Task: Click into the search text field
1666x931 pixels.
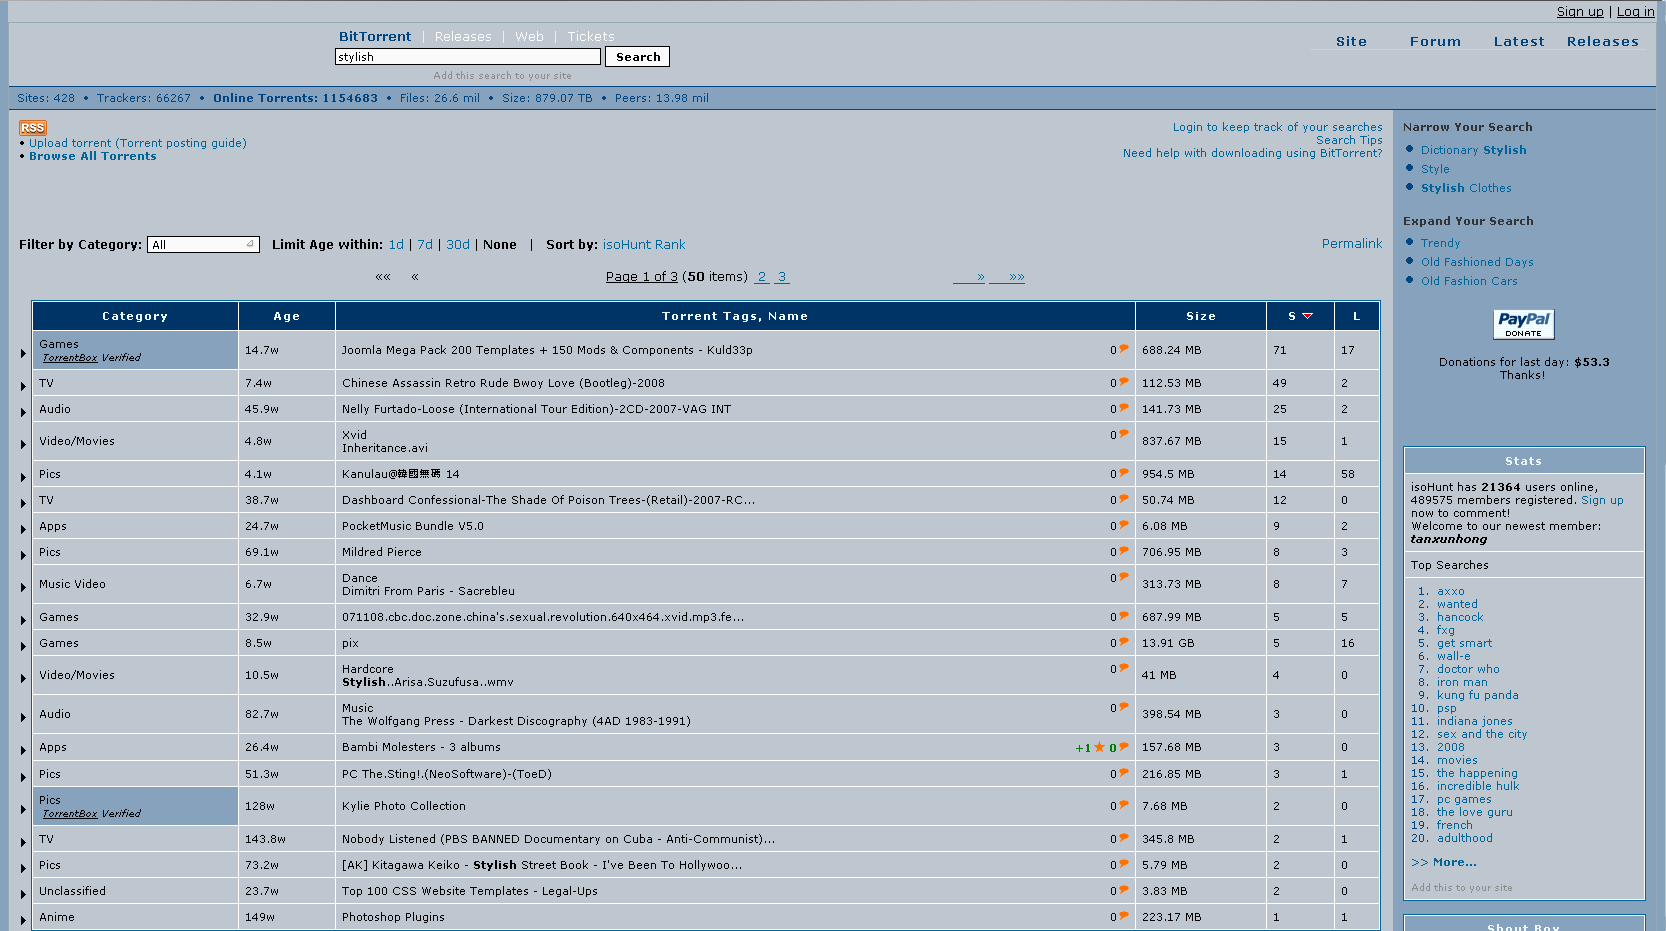Action: (468, 57)
